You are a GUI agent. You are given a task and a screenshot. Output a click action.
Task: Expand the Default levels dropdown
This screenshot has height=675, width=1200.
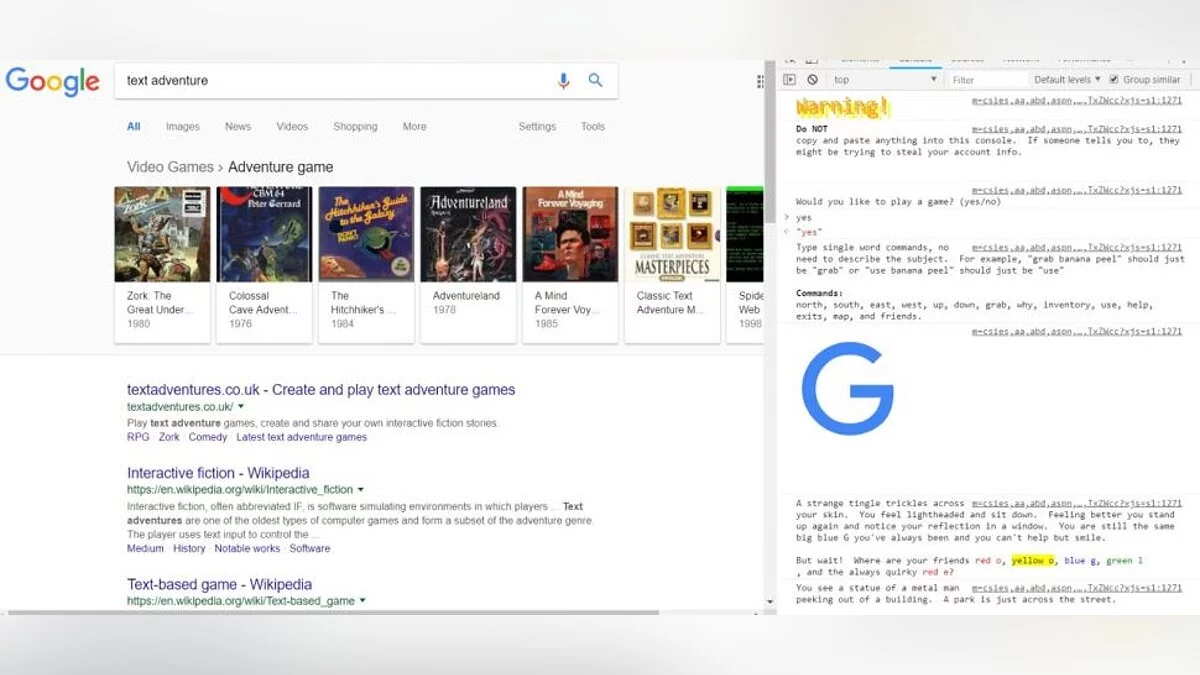(1066, 80)
